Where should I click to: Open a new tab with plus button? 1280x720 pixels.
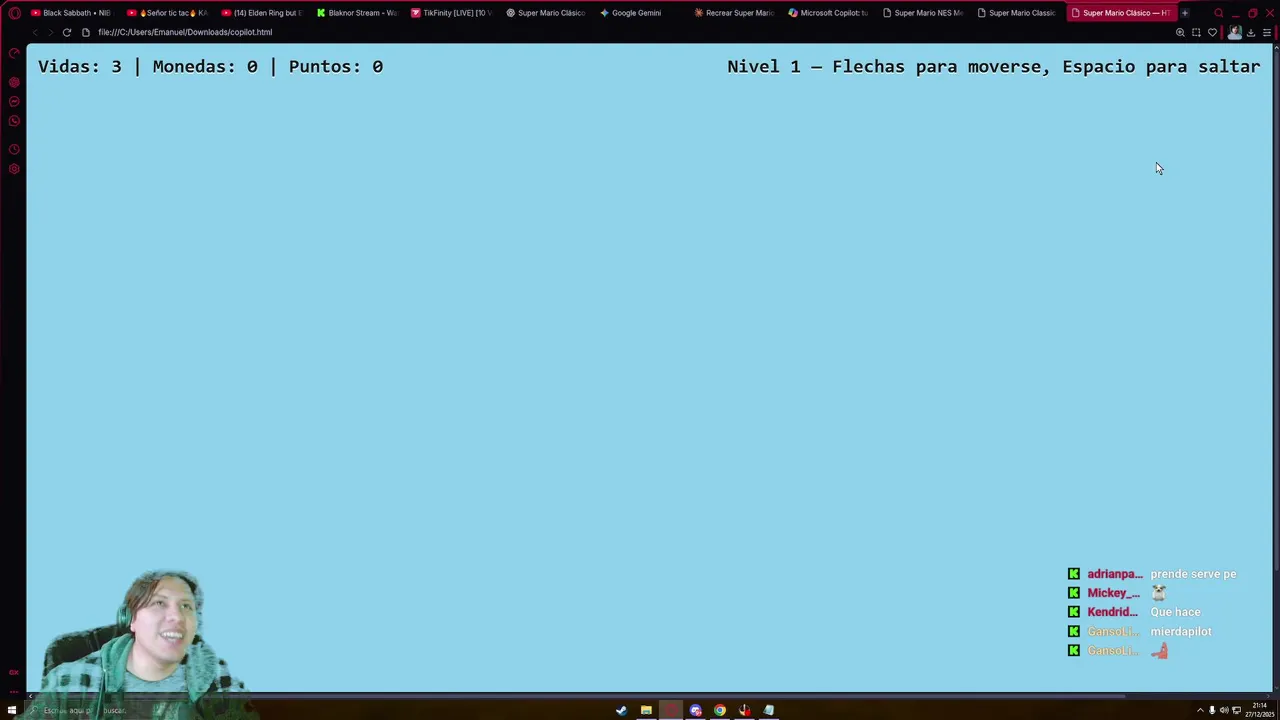[1184, 13]
